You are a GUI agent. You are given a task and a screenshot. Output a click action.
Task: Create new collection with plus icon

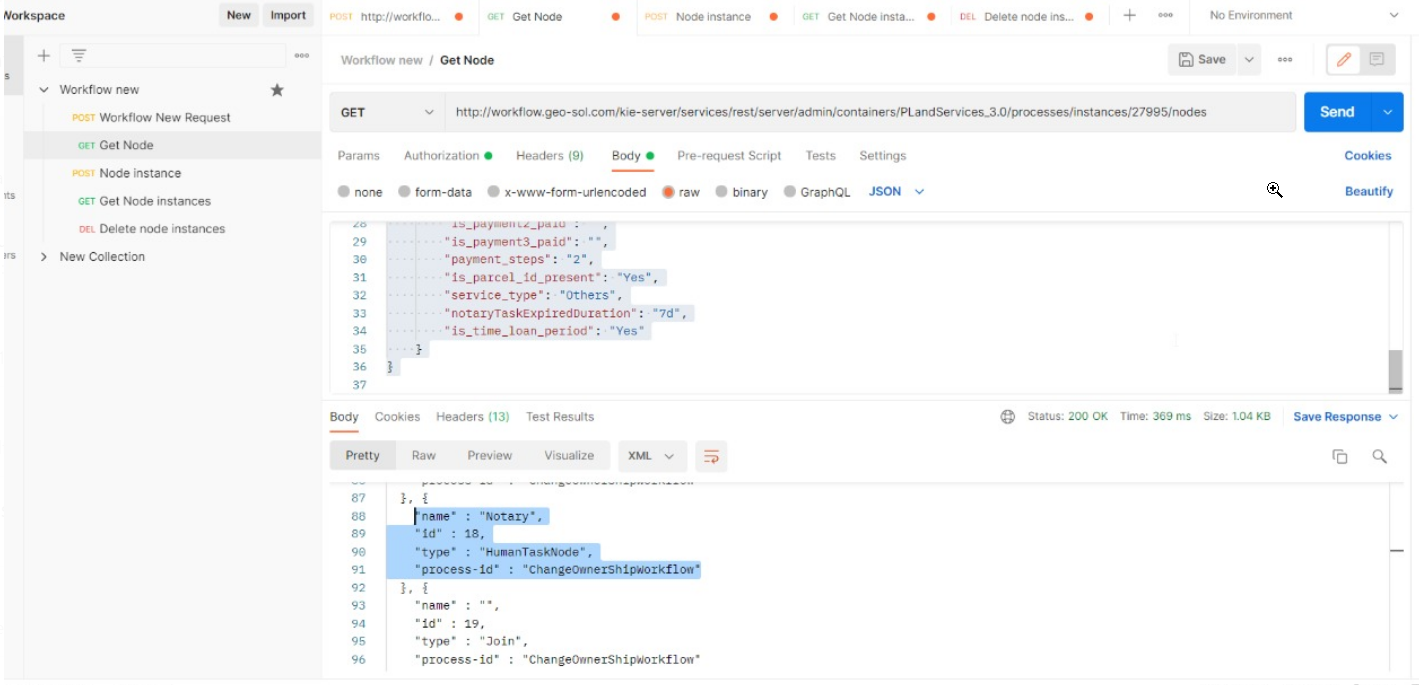(x=43, y=56)
